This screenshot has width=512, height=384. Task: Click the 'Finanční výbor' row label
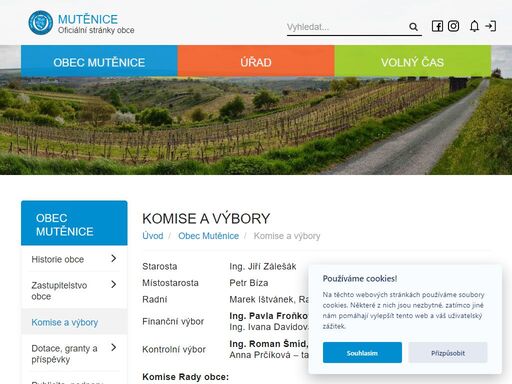pyautogui.click(x=173, y=321)
